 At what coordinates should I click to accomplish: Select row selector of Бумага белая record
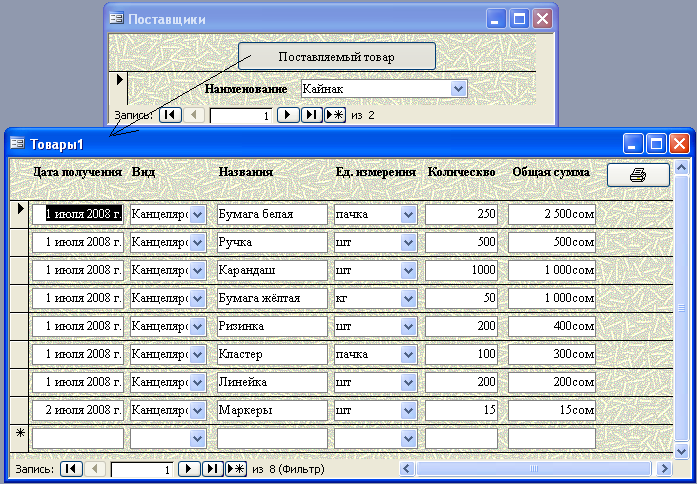pos(19,214)
